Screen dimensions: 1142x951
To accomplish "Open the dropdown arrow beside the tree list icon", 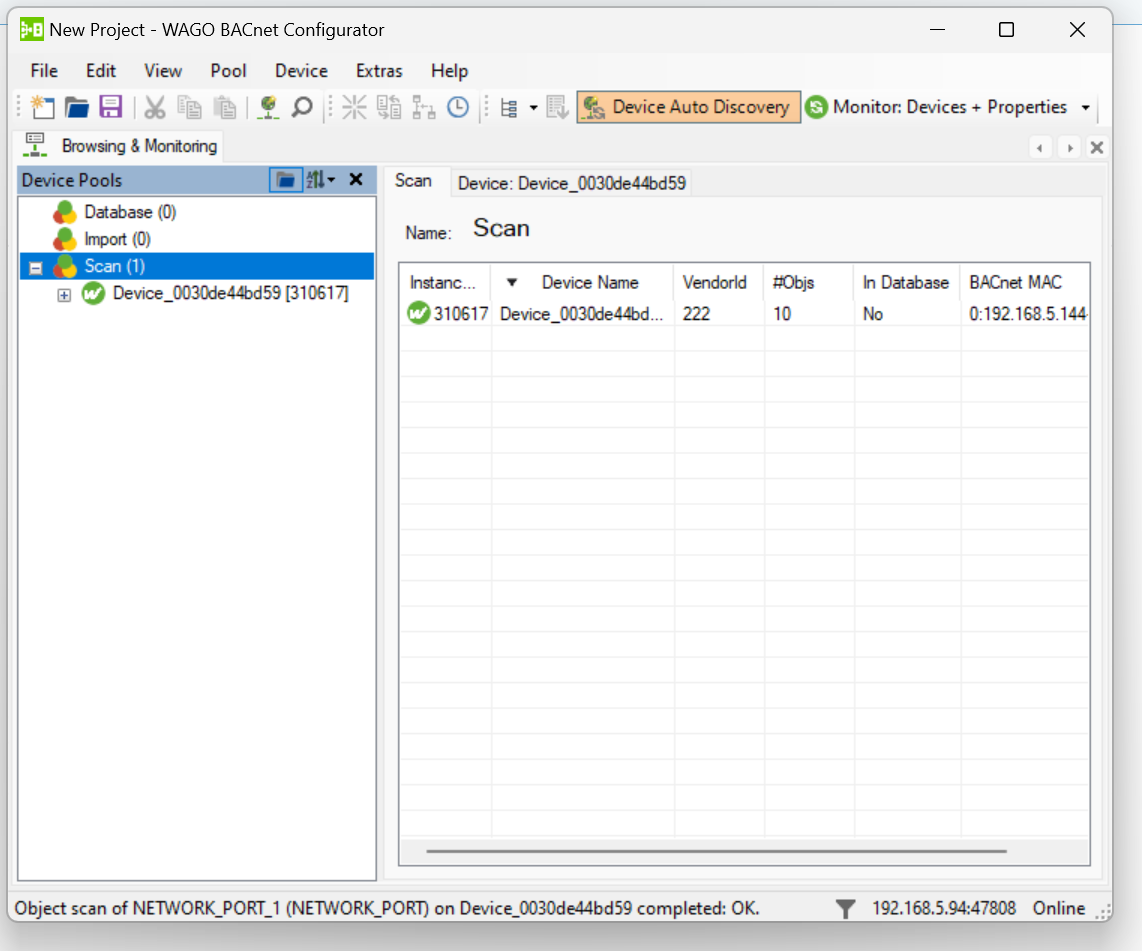I will pos(533,108).
